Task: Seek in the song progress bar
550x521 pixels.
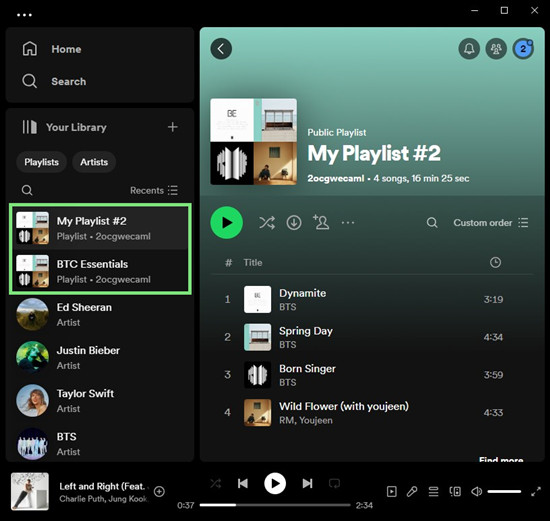Action: tap(275, 505)
